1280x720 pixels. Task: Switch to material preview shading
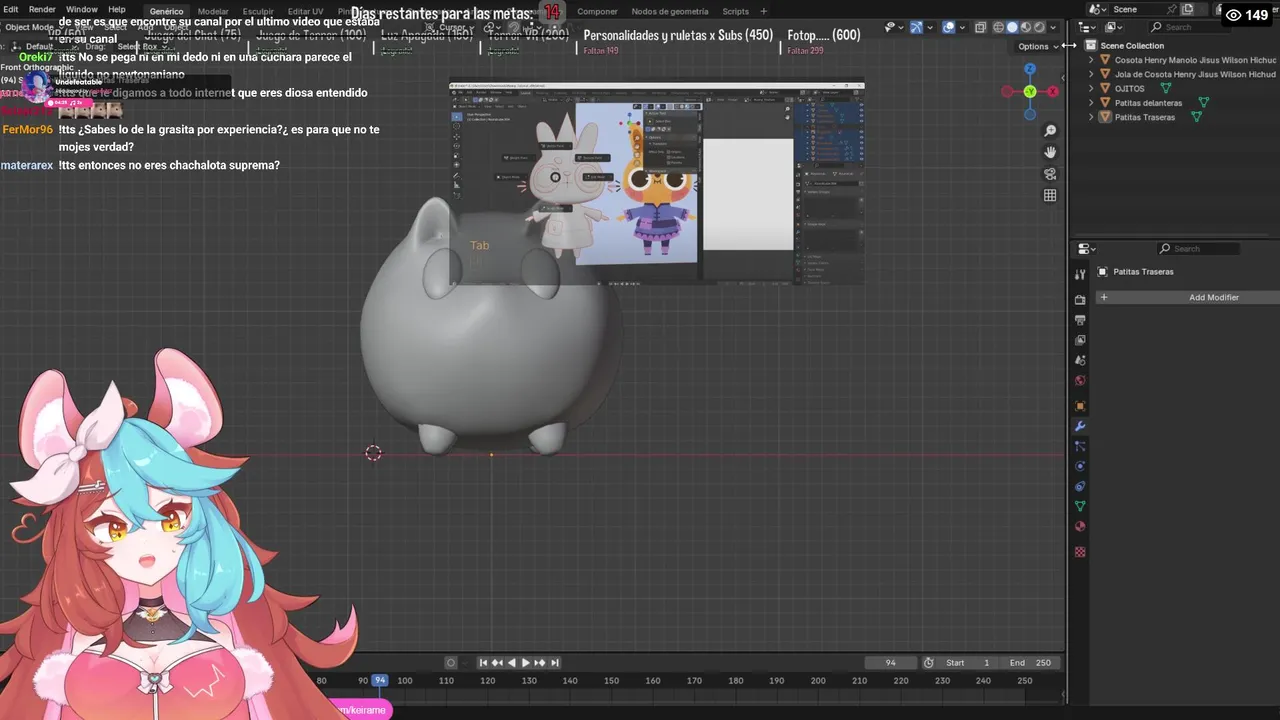1026,27
